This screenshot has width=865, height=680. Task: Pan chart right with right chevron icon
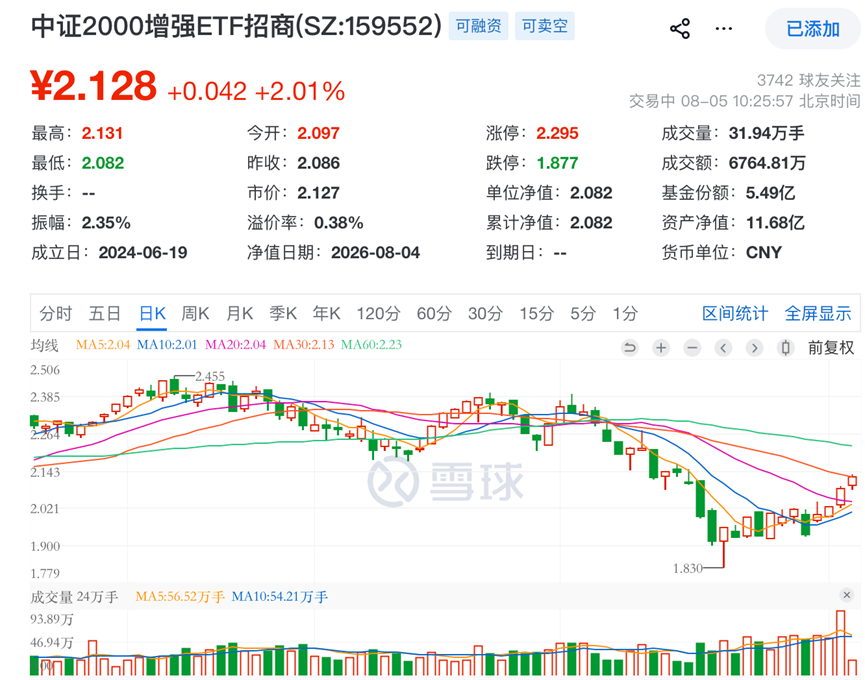click(755, 347)
